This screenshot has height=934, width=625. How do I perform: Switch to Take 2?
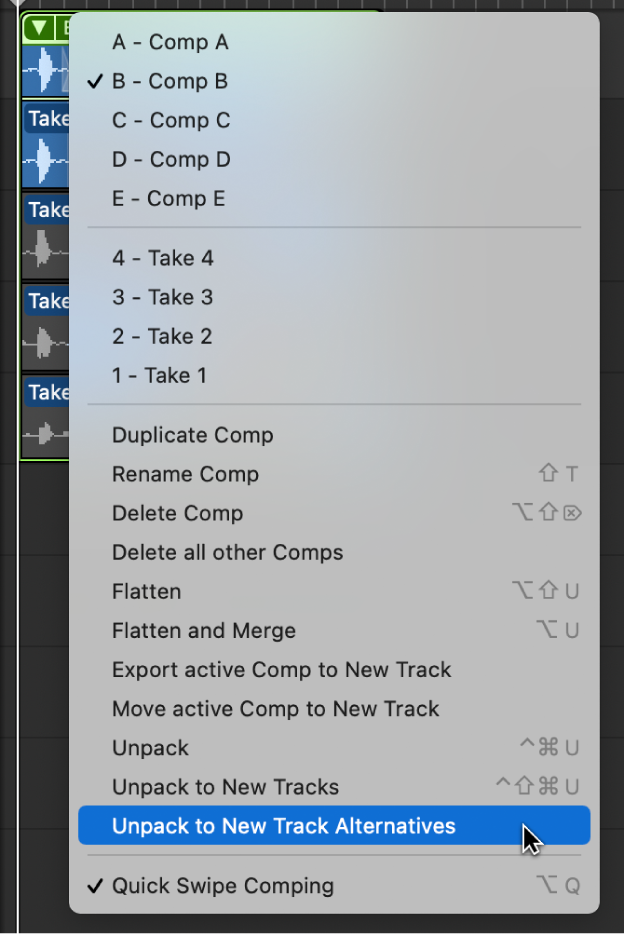(163, 336)
